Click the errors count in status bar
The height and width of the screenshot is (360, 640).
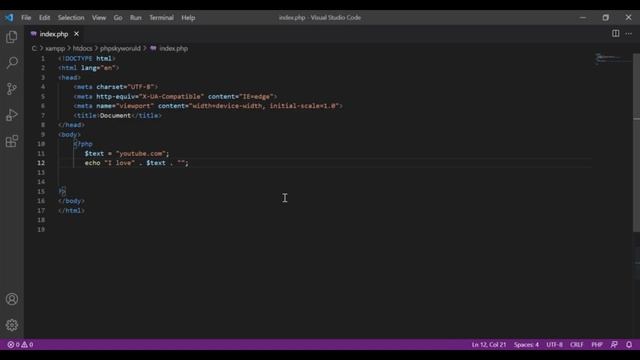[13, 345]
